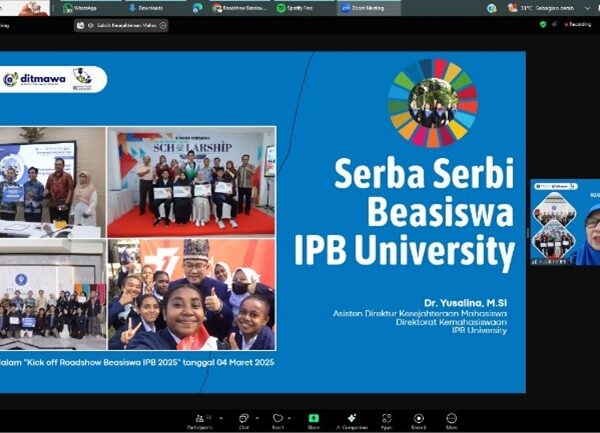
Task: Expand the Chat options arrow
Action: click(256, 418)
